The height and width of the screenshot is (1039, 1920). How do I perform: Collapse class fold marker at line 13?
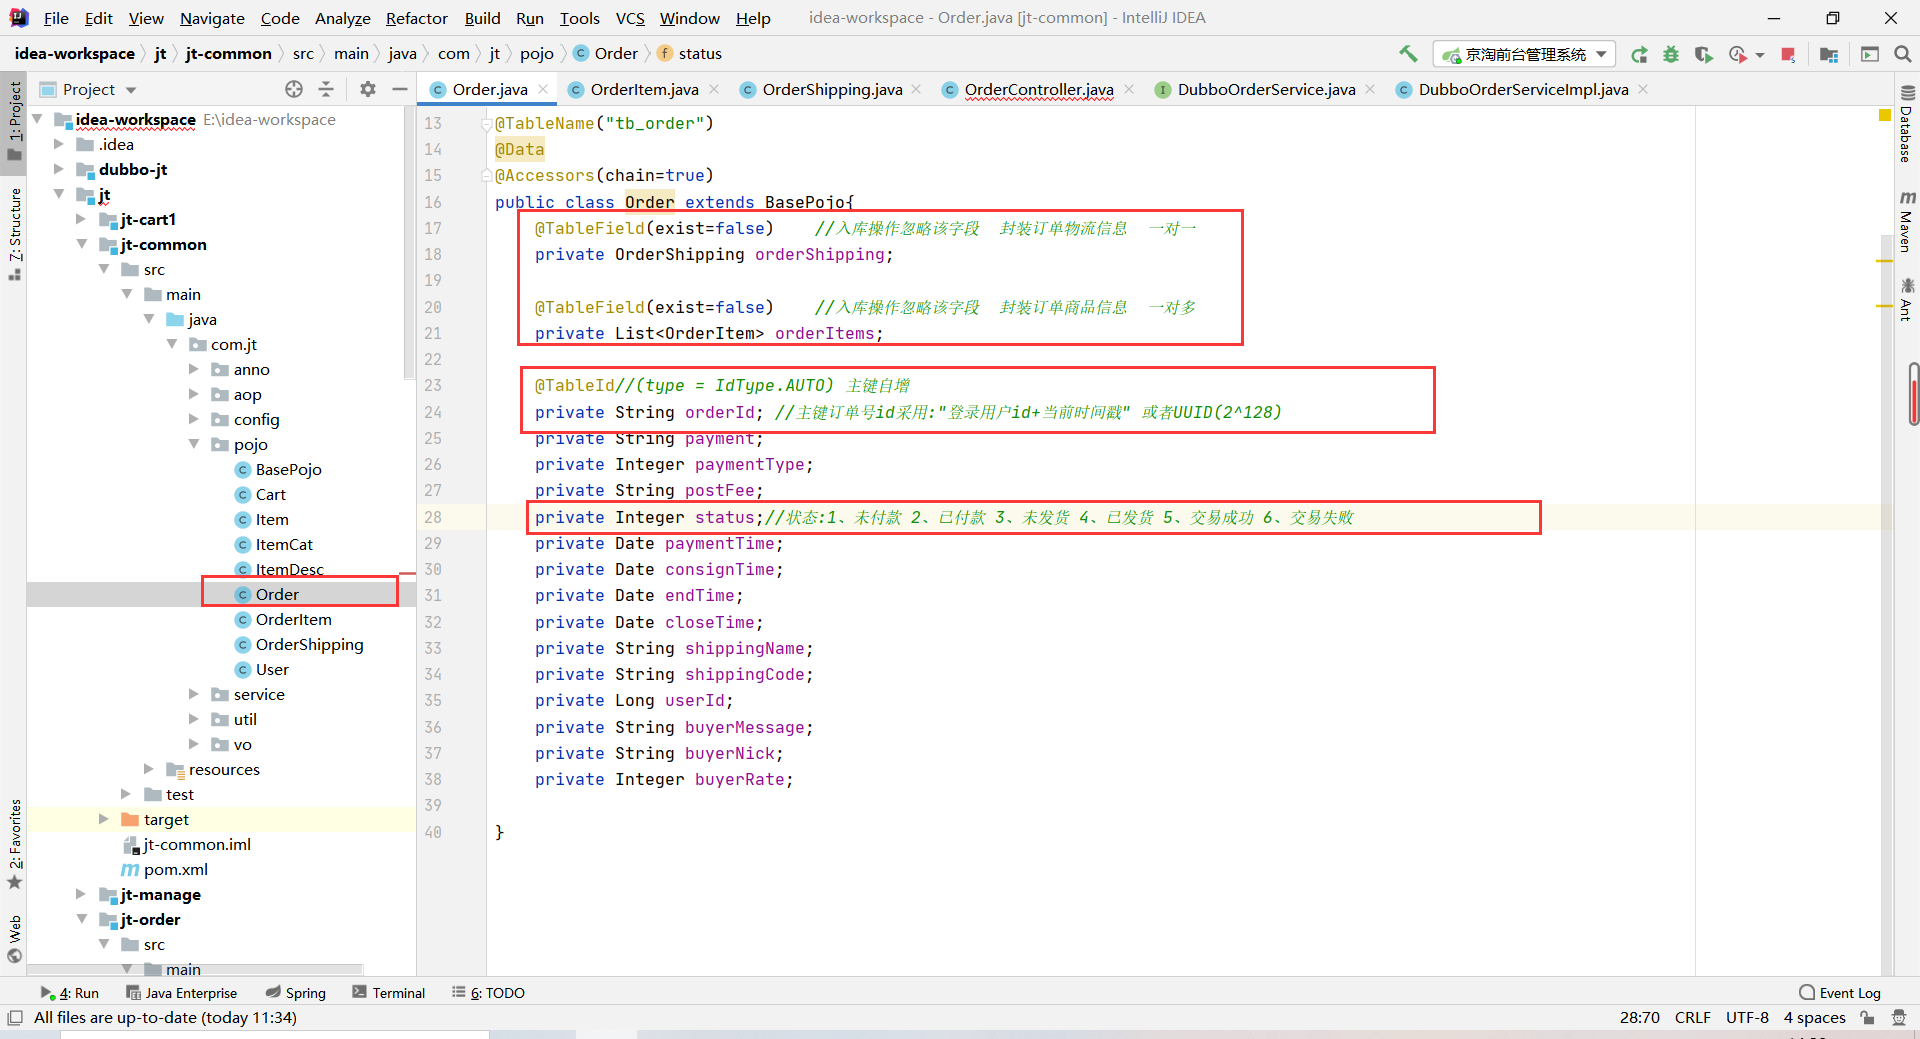[x=487, y=123]
